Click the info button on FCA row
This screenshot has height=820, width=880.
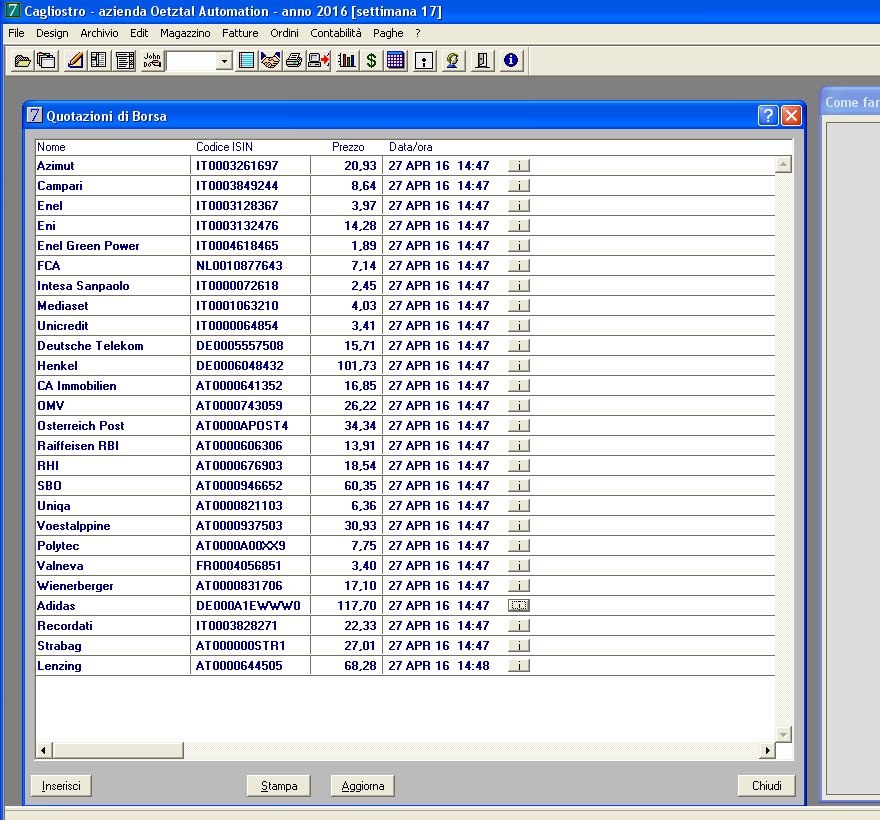point(519,265)
